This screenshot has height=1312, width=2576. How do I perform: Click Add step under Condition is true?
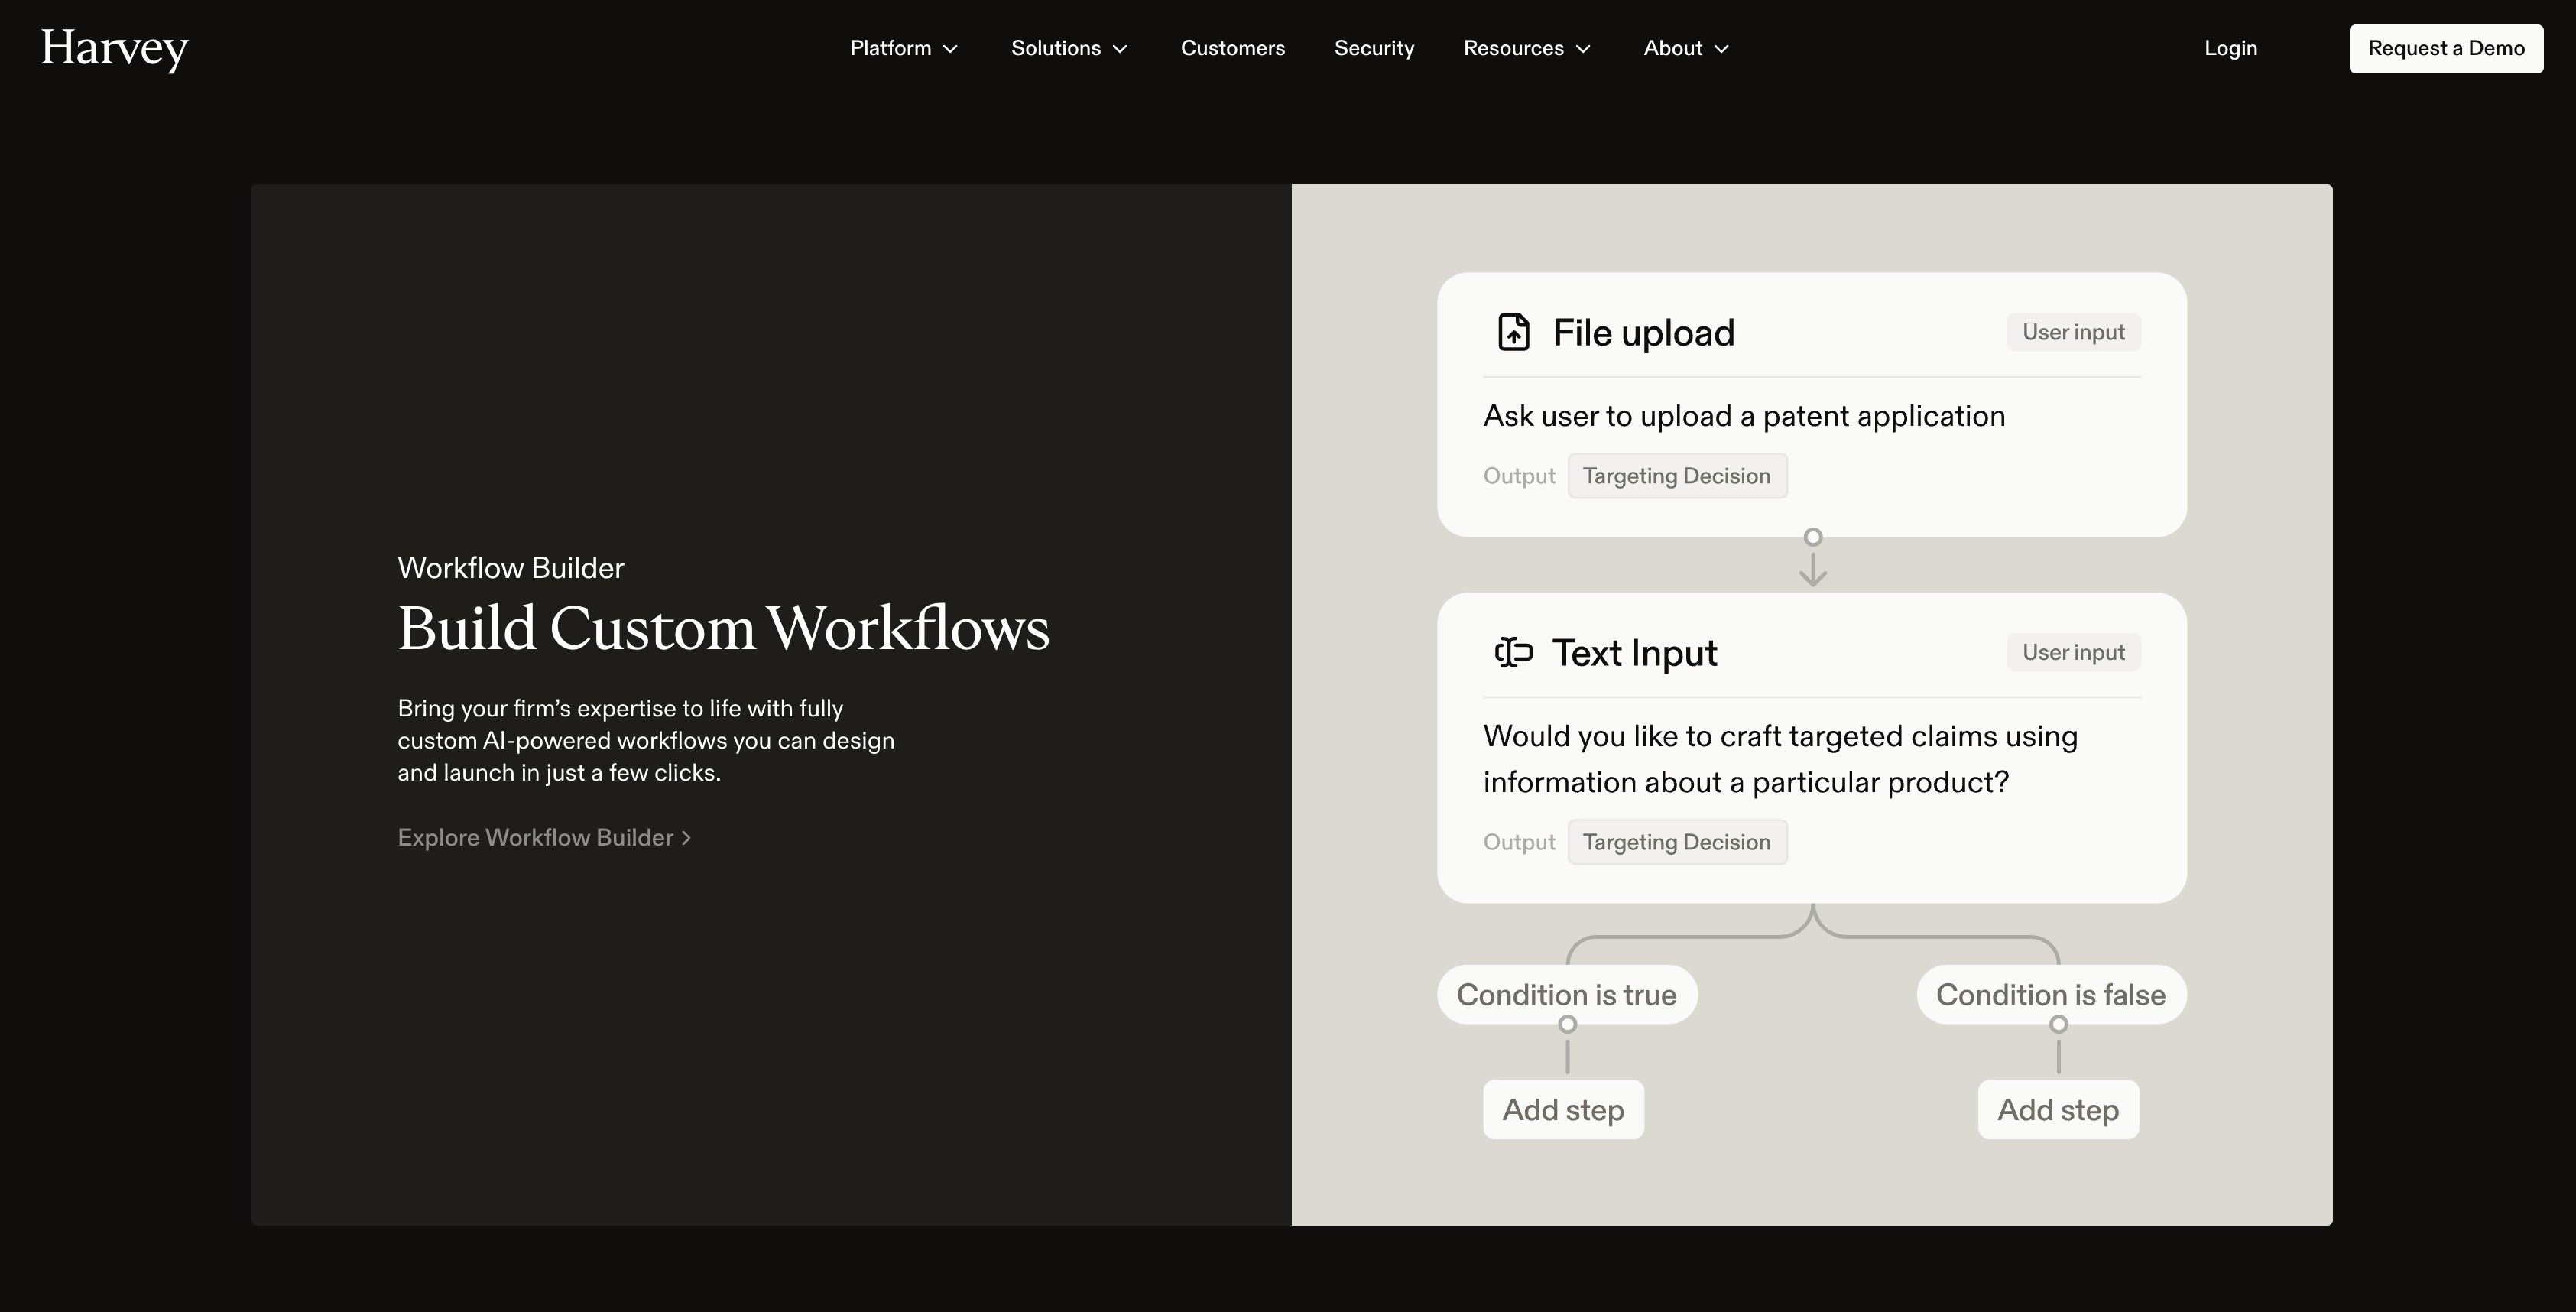1563,1109
